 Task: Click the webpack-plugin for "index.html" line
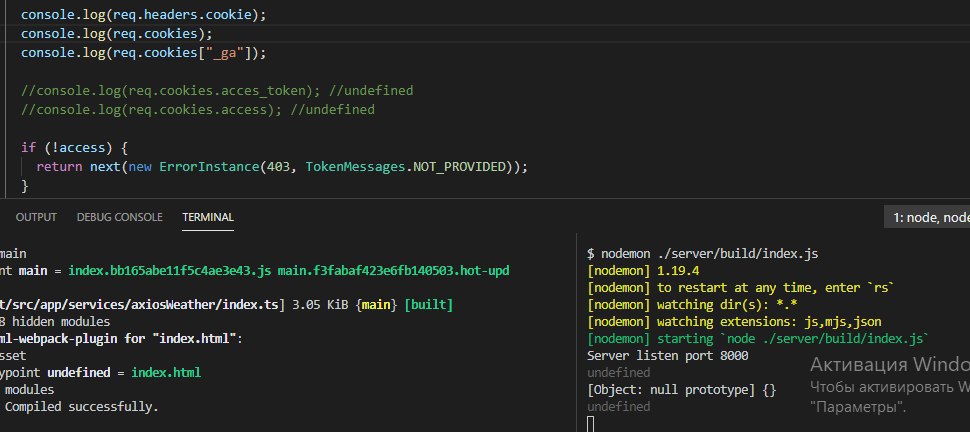pos(122,339)
